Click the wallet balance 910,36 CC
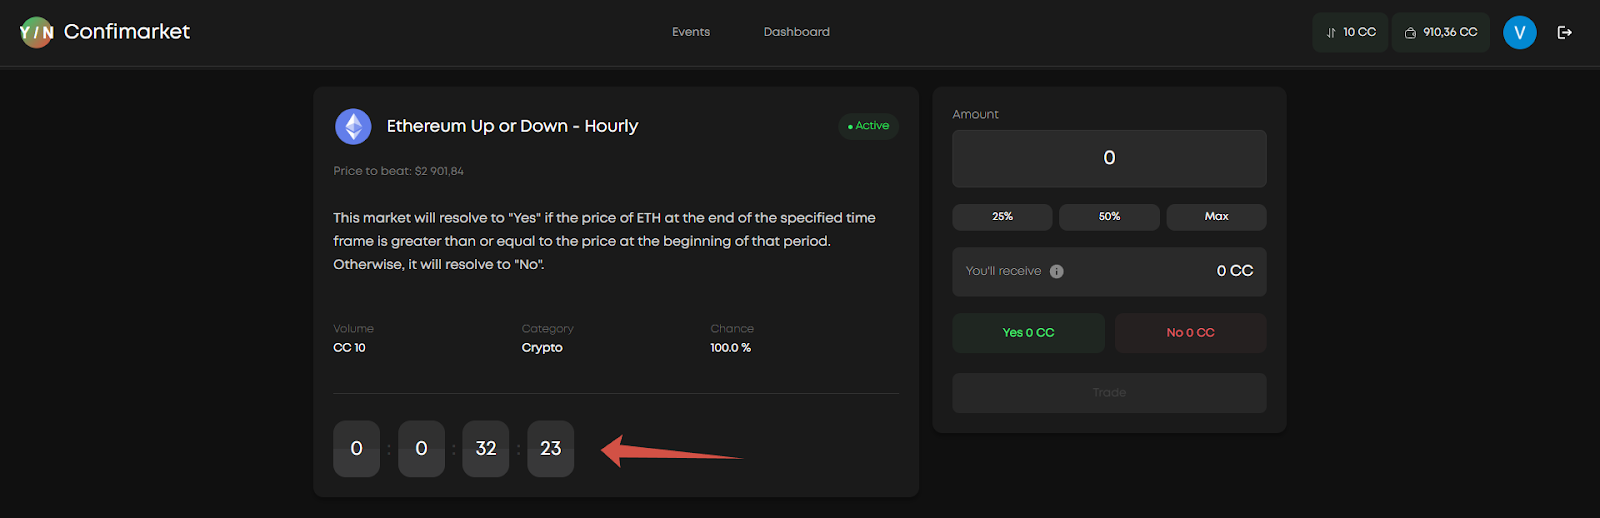Viewport: 1600px width, 518px height. point(1440,33)
